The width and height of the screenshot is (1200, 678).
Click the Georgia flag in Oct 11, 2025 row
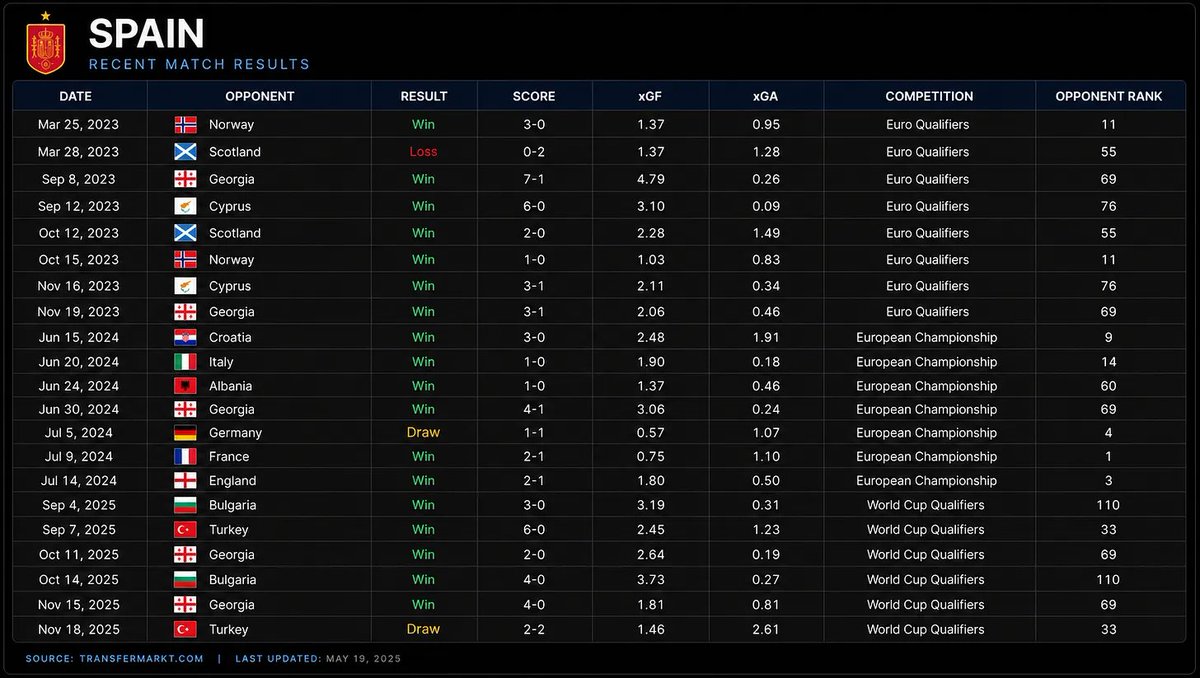[x=186, y=555]
